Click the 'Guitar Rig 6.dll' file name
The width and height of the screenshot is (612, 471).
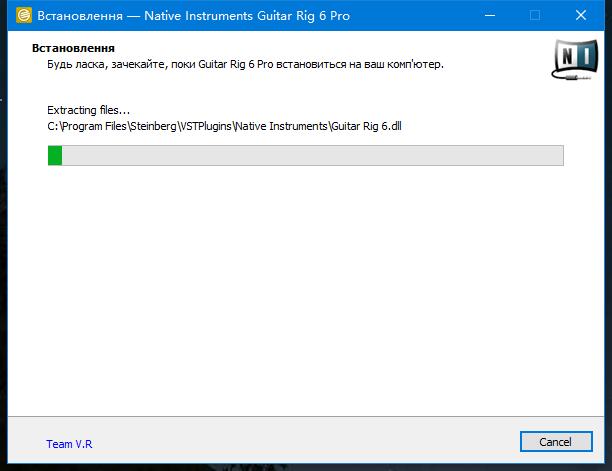click(366, 126)
